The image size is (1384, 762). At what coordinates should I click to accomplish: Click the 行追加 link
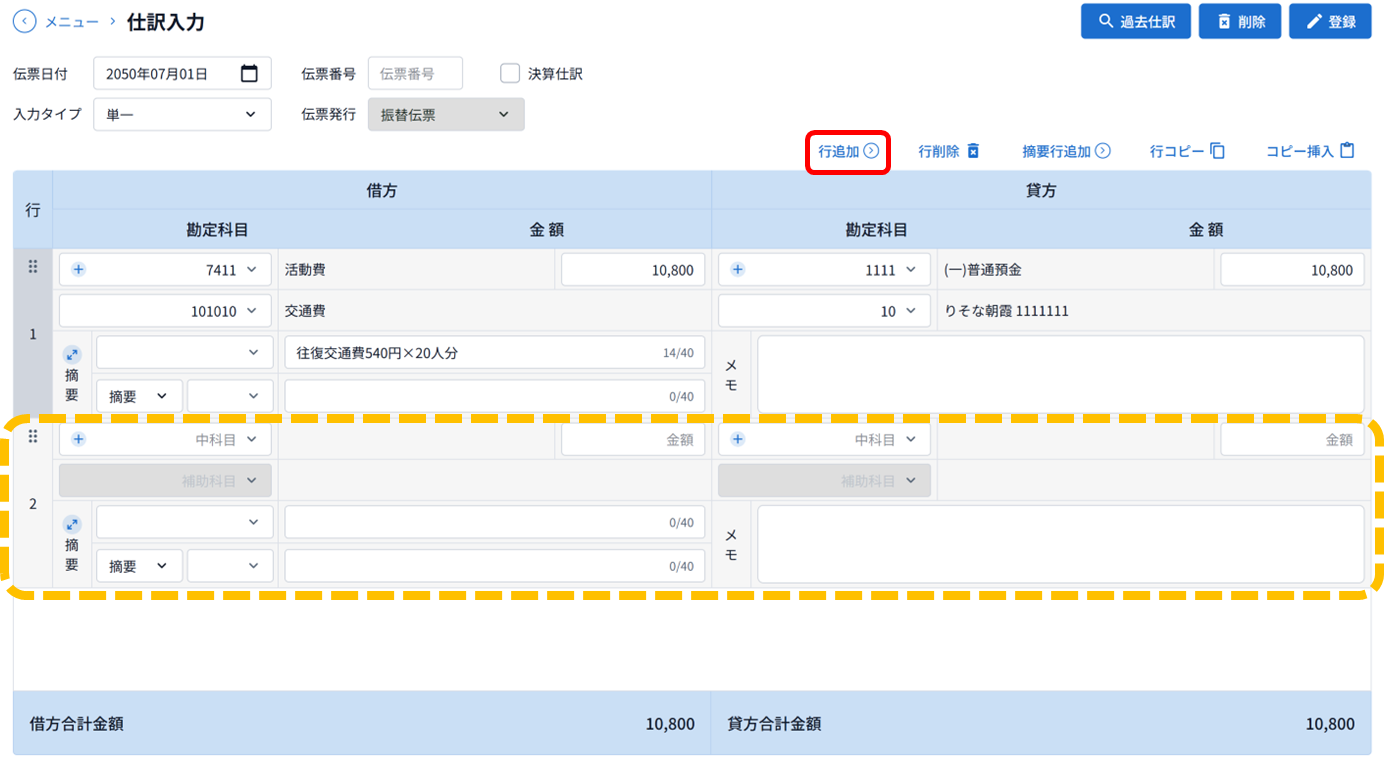pyautogui.click(x=848, y=151)
